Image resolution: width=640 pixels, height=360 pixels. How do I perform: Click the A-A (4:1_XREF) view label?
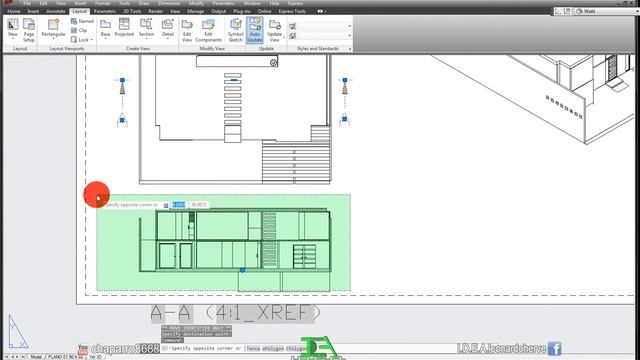pyautogui.click(x=235, y=313)
